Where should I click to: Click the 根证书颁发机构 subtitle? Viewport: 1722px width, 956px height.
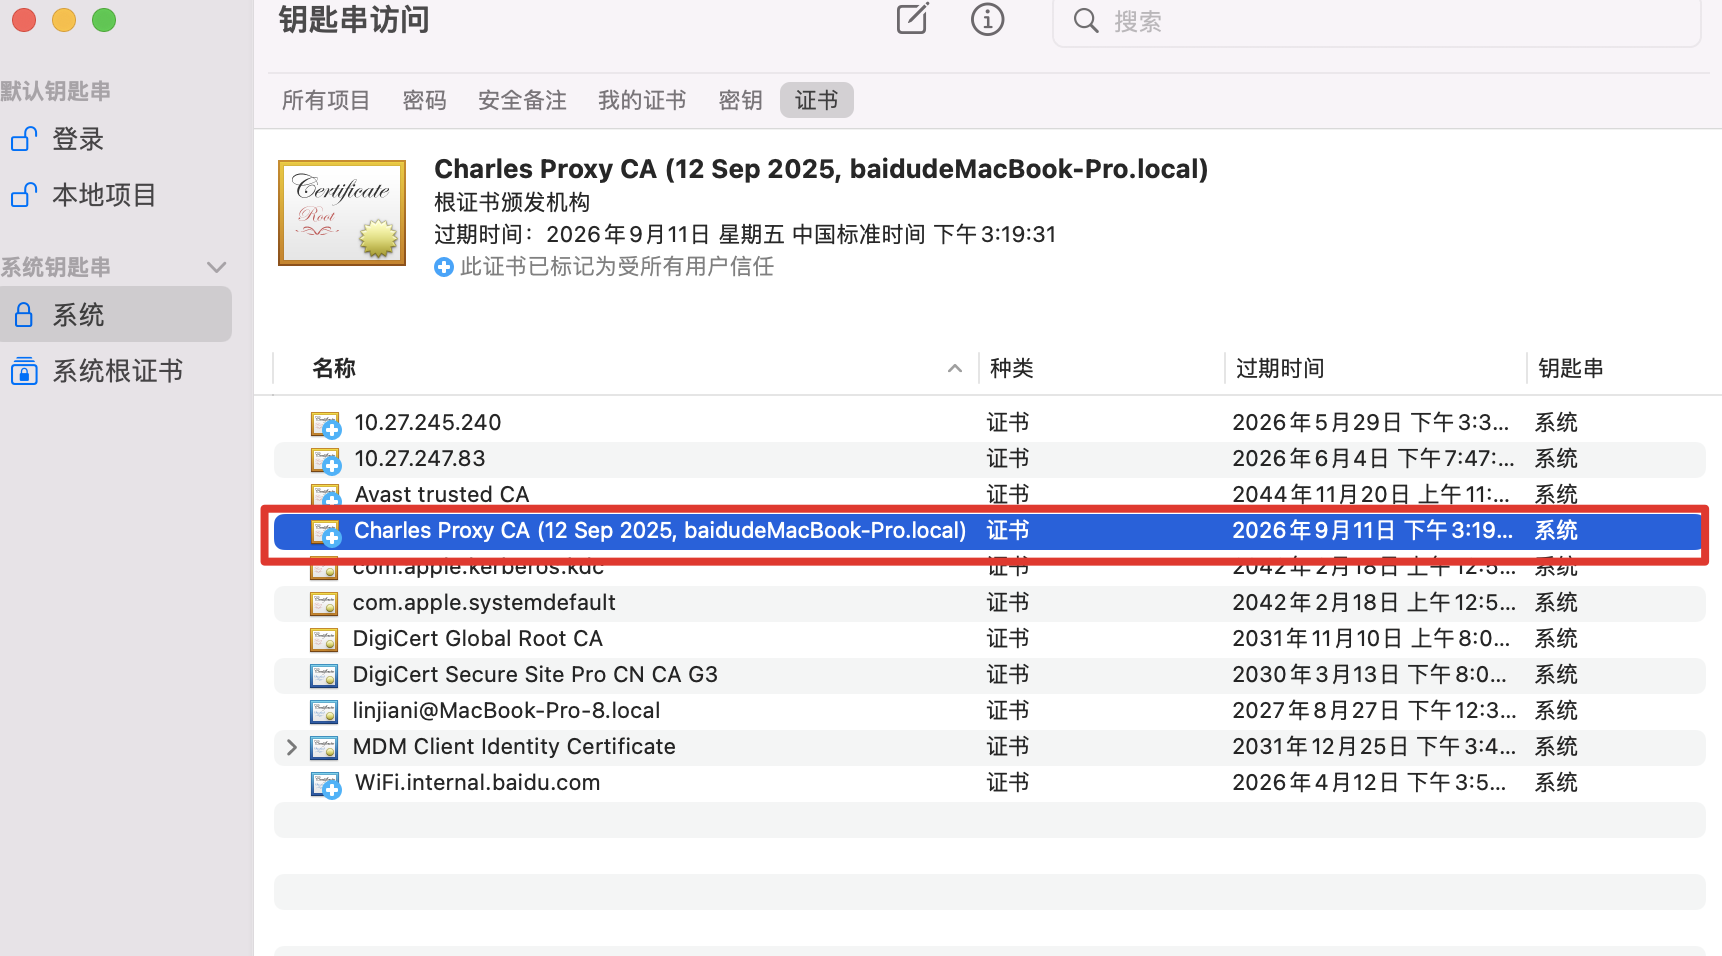click(x=512, y=203)
